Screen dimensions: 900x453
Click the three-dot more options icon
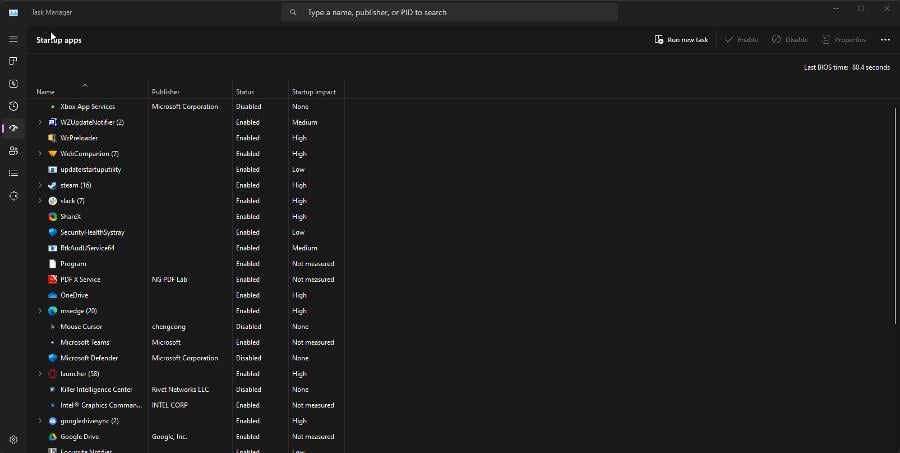coord(885,40)
